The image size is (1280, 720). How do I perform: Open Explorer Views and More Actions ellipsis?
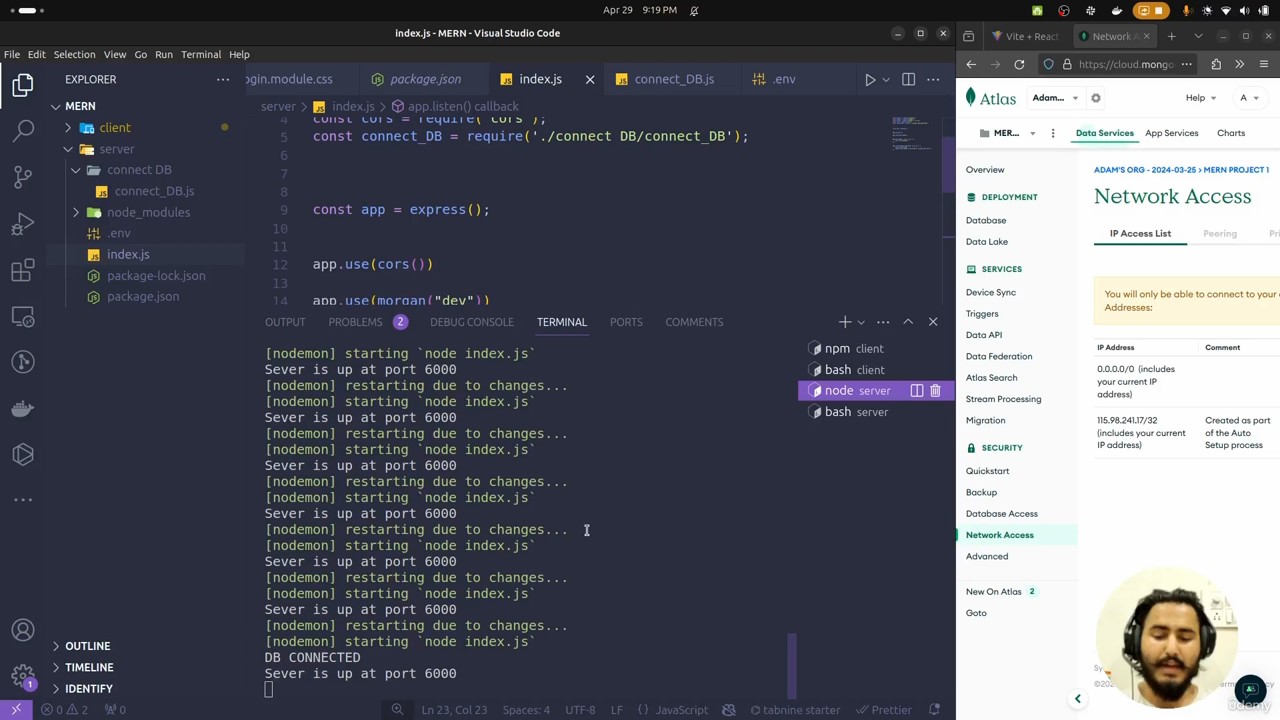click(x=222, y=79)
